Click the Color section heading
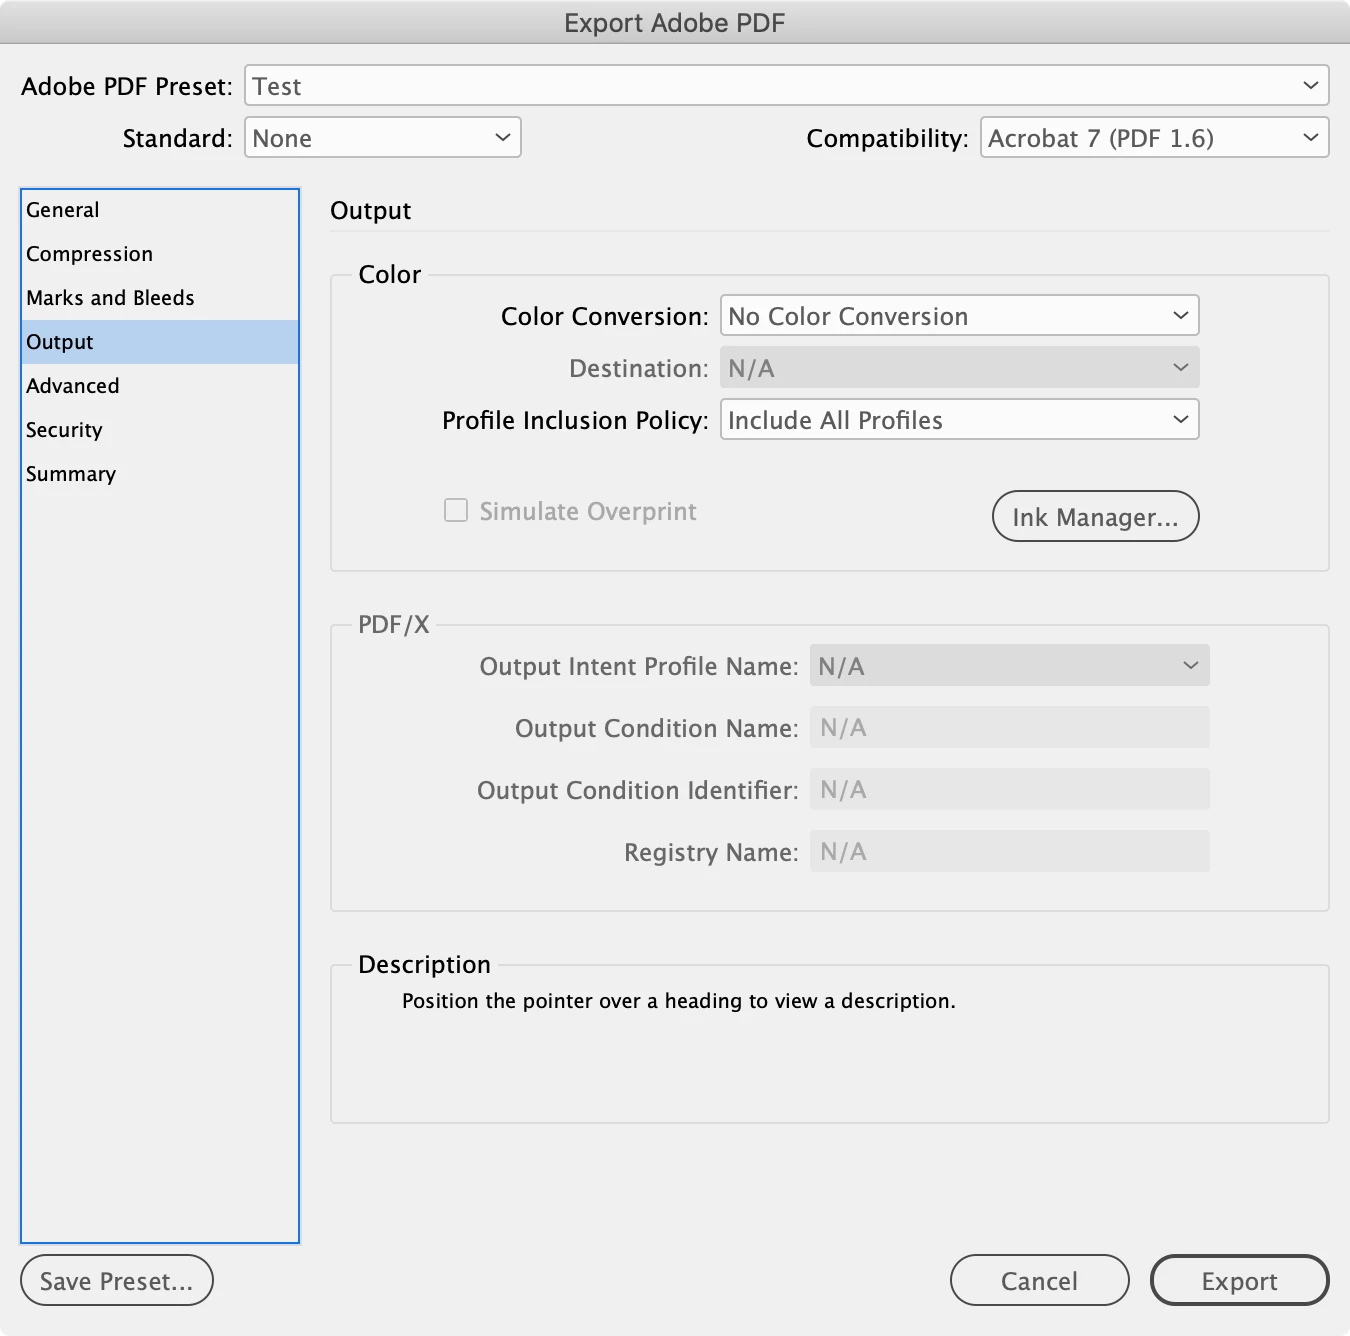Screen dimensions: 1350x1336 tap(390, 274)
